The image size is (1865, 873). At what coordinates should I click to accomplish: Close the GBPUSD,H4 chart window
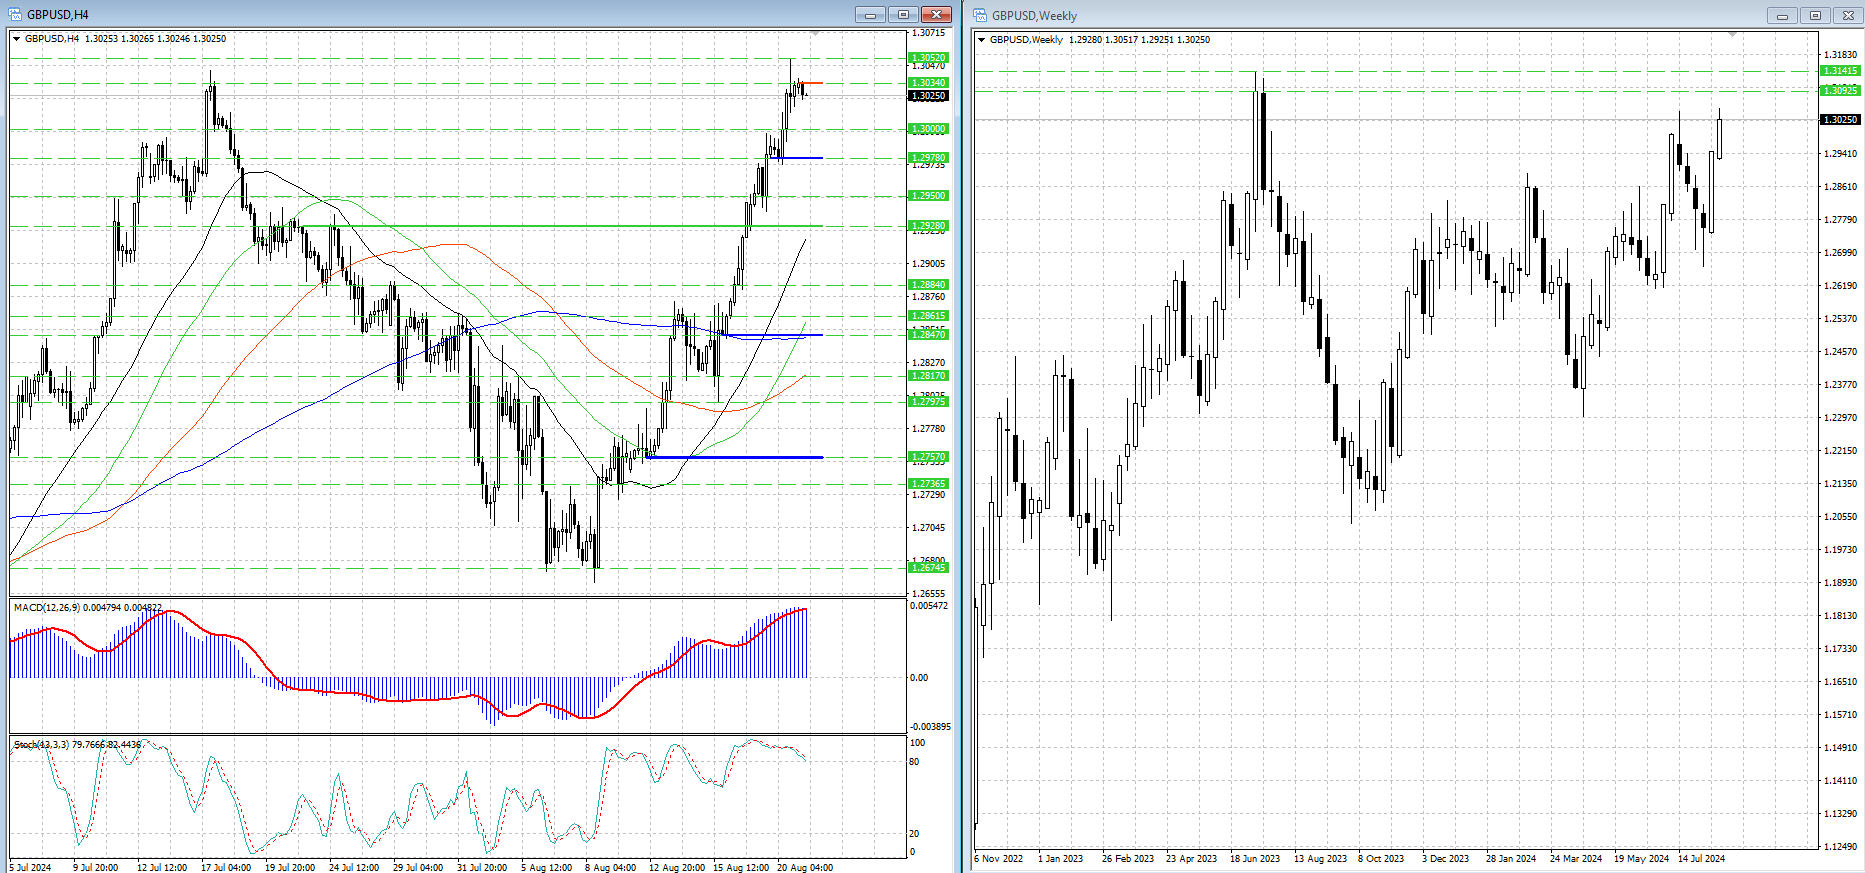tap(936, 14)
